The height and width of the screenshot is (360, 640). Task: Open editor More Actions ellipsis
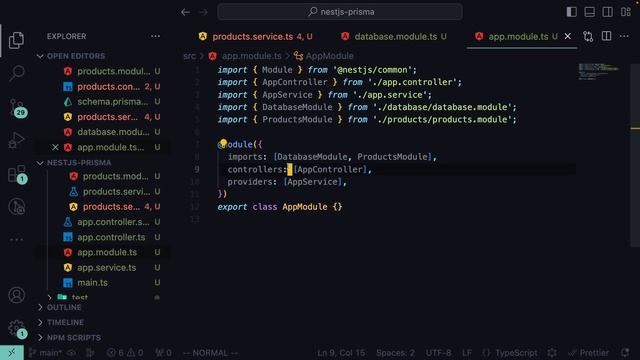[624, 36]
